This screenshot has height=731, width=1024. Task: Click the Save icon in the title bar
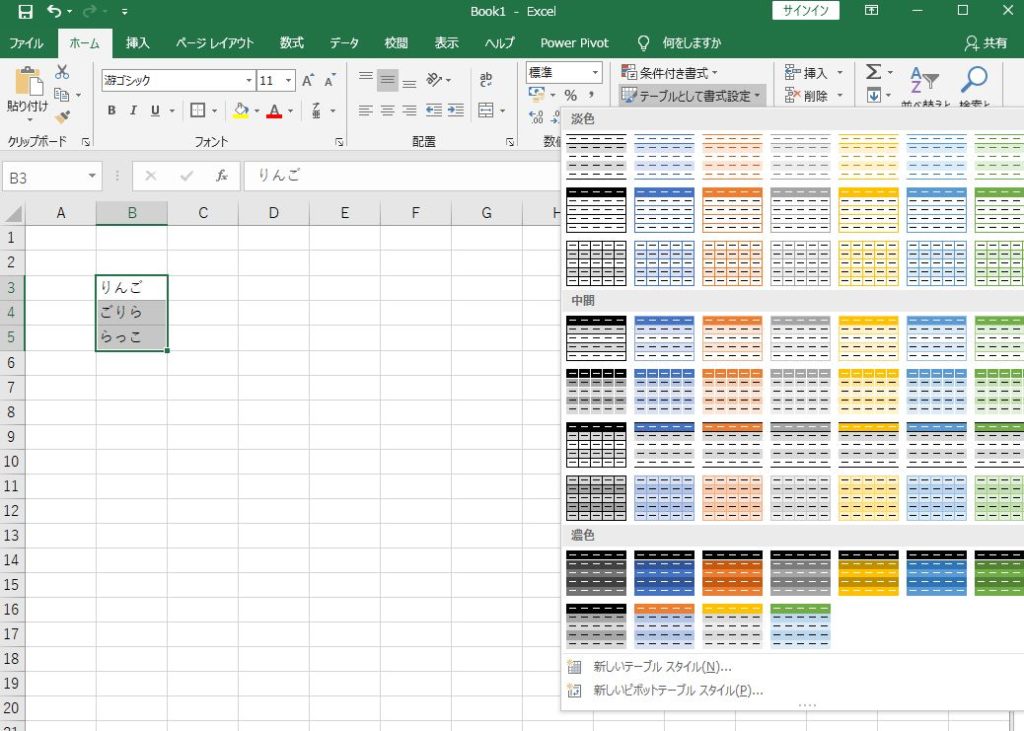click(25, 12)
